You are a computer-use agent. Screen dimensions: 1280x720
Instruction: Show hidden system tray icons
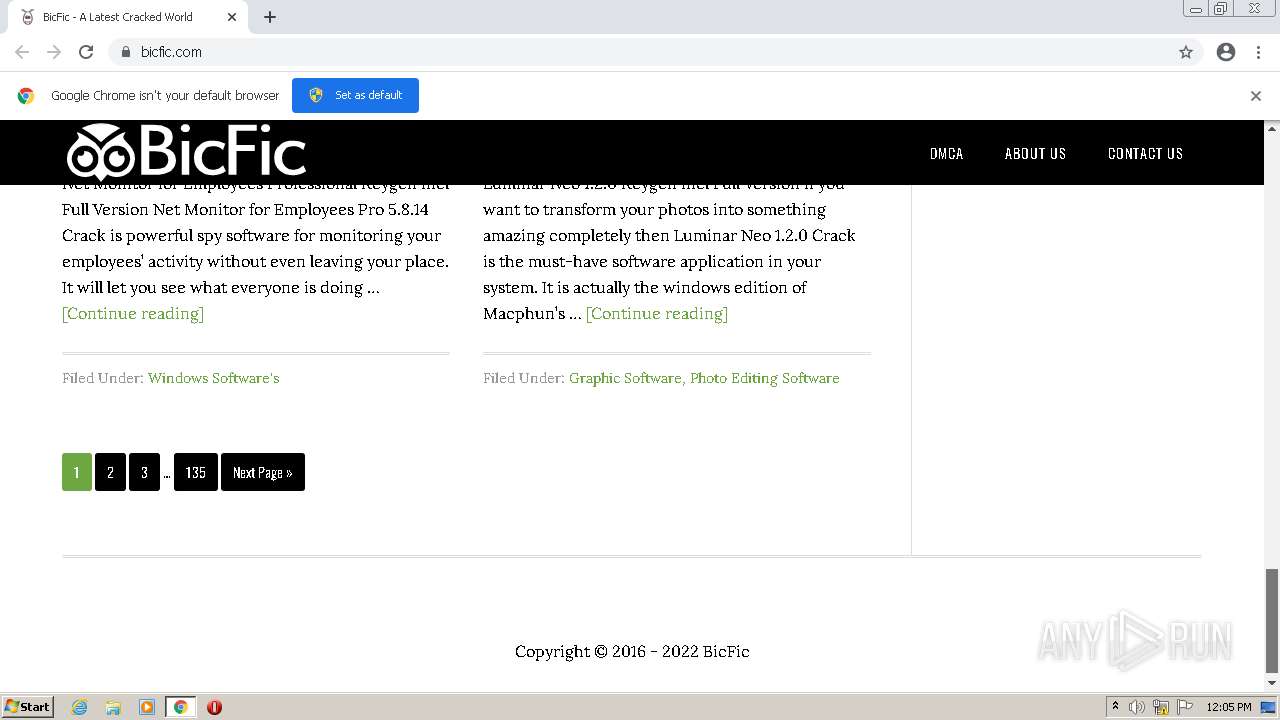pos(1115,707)
